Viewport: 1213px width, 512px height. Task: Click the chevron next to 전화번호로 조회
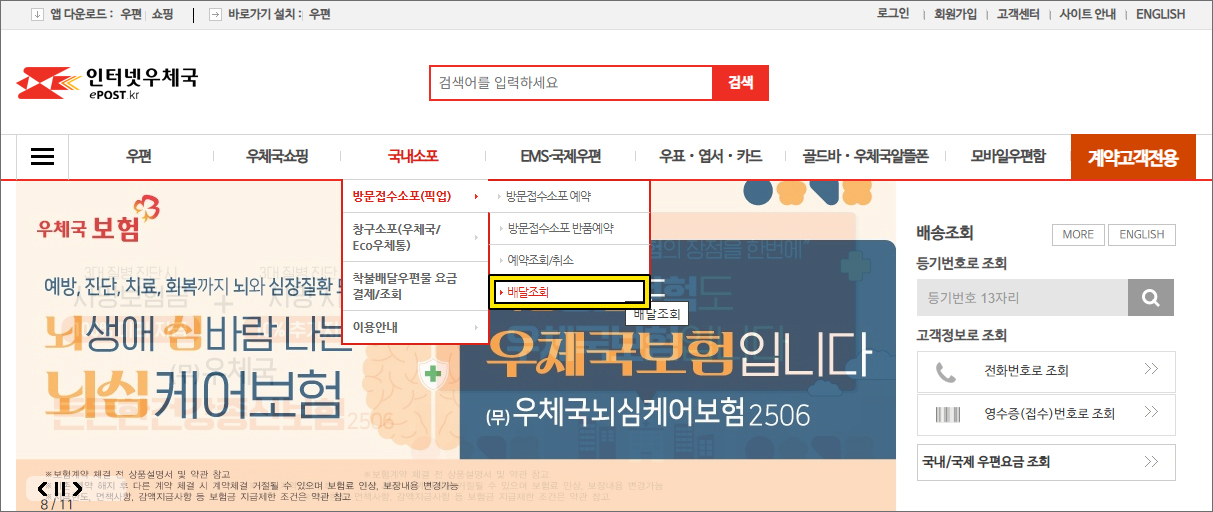1151,370
